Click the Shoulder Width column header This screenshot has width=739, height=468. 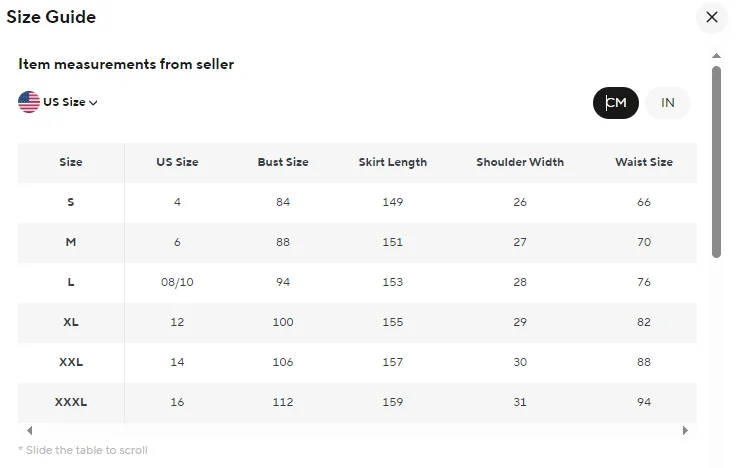click(520, 162)
